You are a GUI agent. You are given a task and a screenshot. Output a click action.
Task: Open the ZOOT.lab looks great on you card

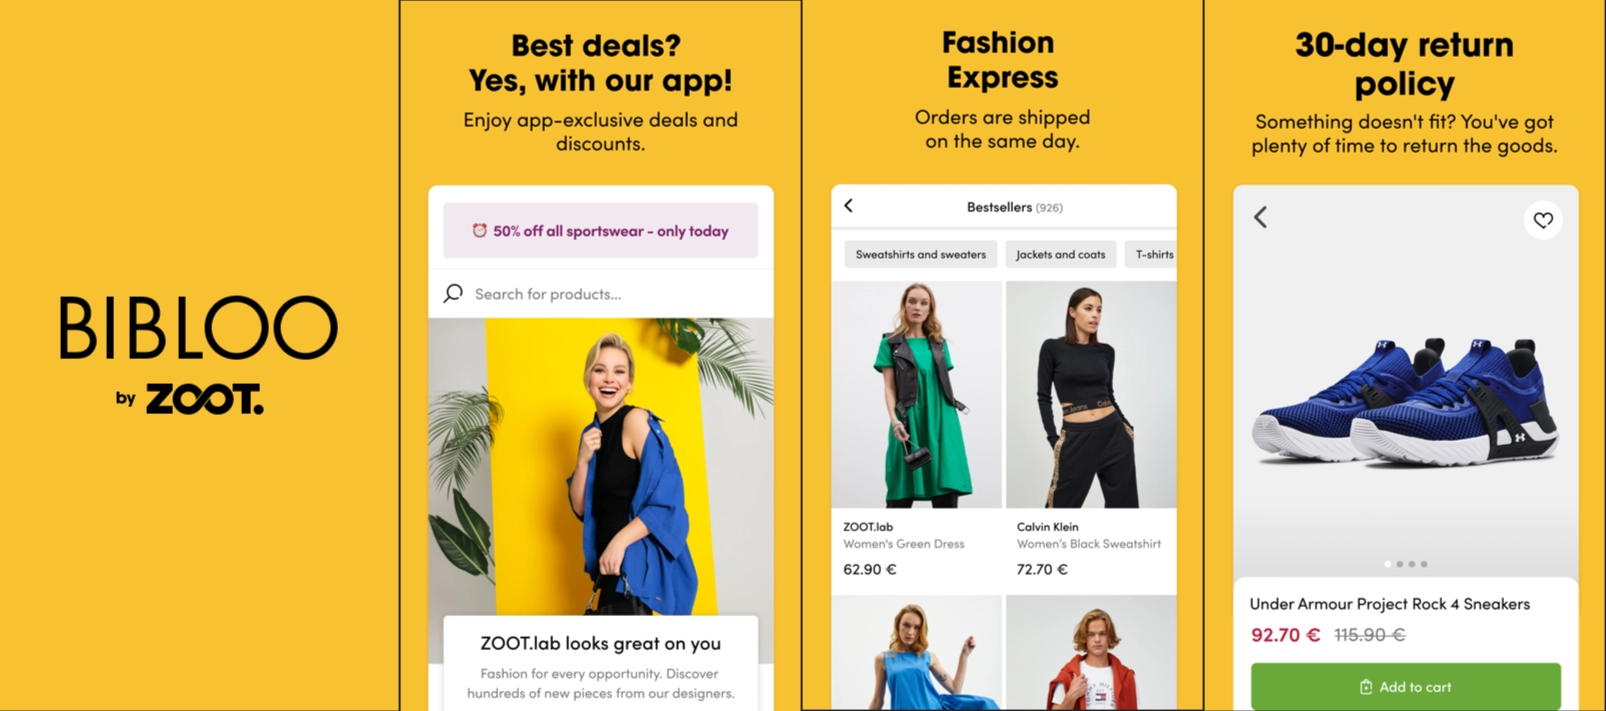tap(601, 664)
